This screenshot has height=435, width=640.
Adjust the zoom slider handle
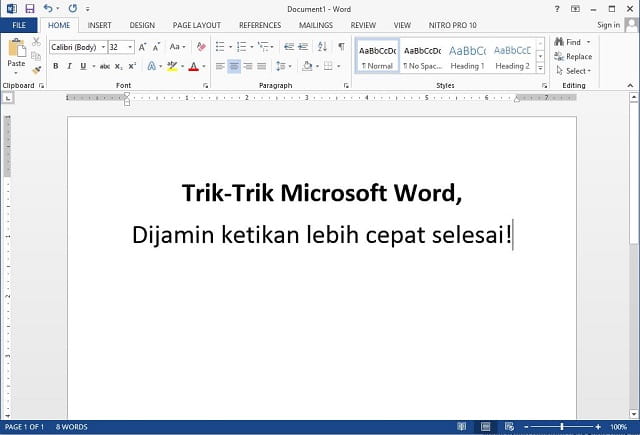tap(562, 427)
